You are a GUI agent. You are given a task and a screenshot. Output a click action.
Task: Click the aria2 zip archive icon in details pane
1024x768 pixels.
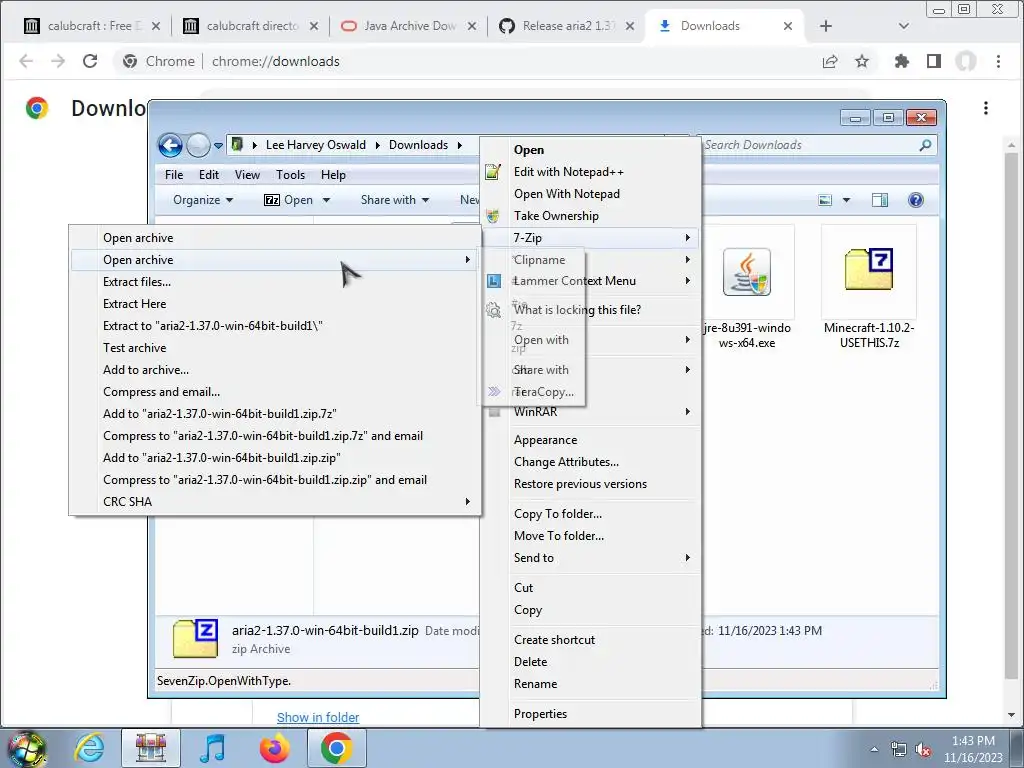click(x=195, y=639)
